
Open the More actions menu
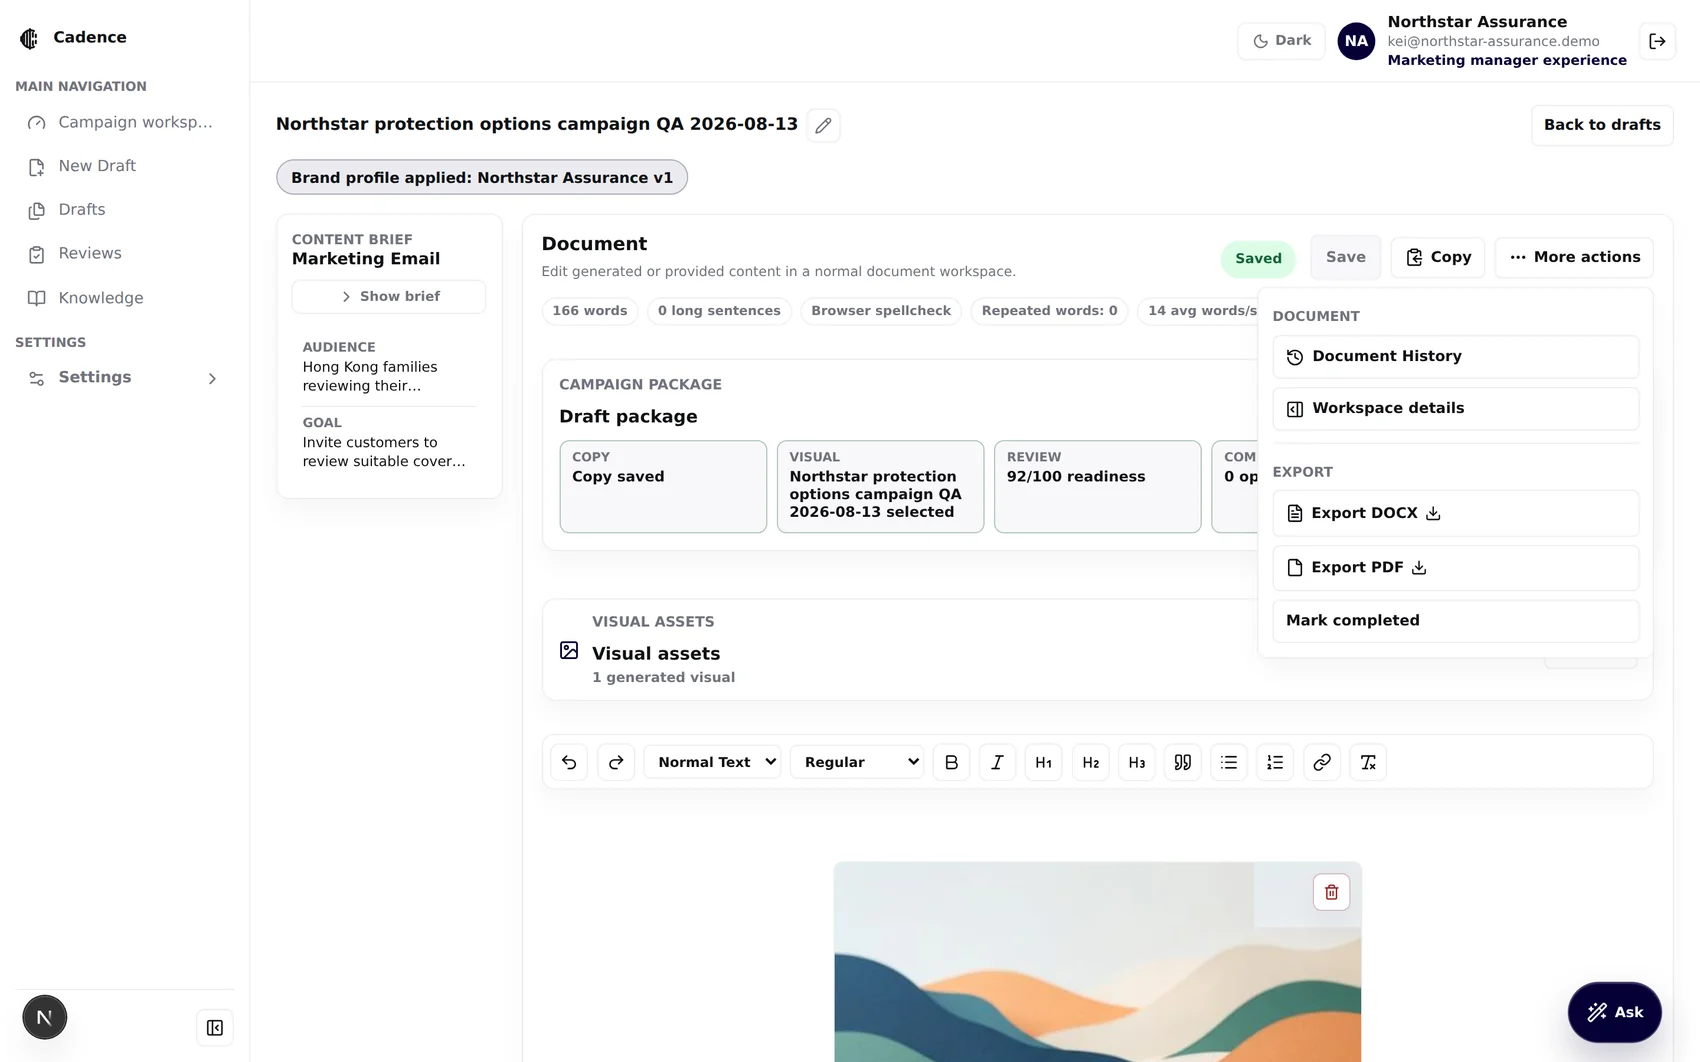pos(1574,257)
